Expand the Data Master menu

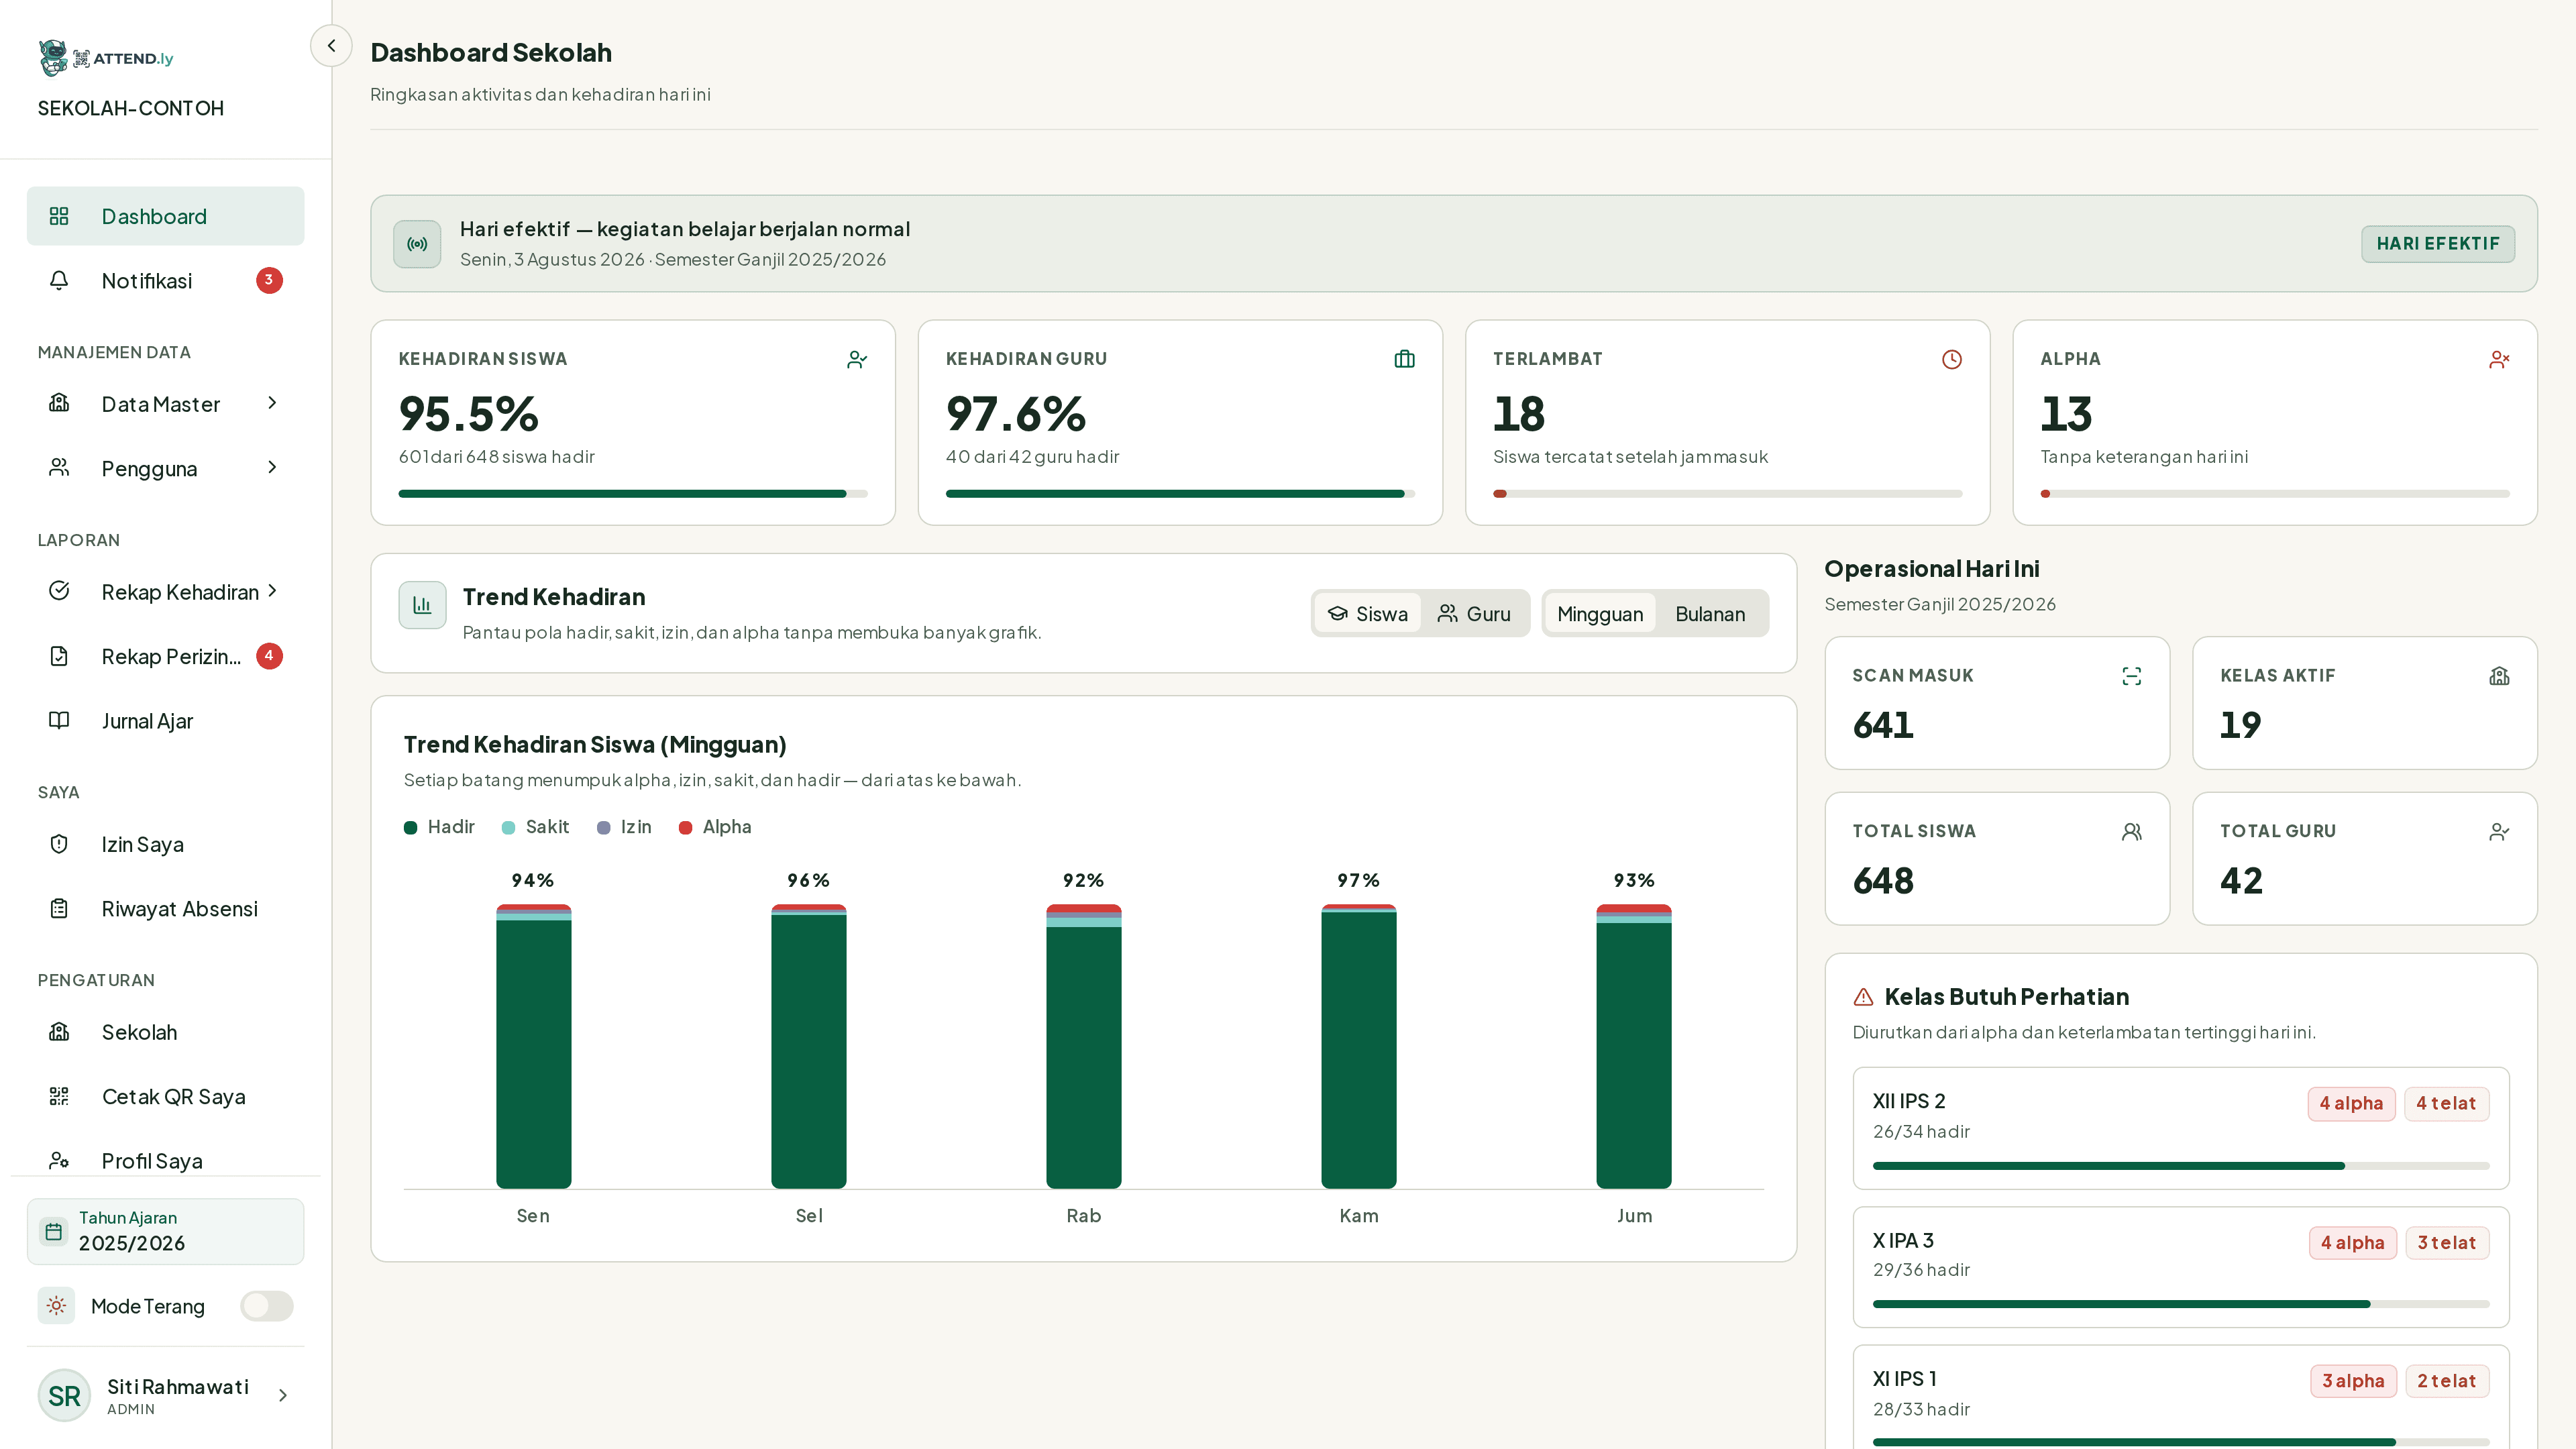click(166, 404)
